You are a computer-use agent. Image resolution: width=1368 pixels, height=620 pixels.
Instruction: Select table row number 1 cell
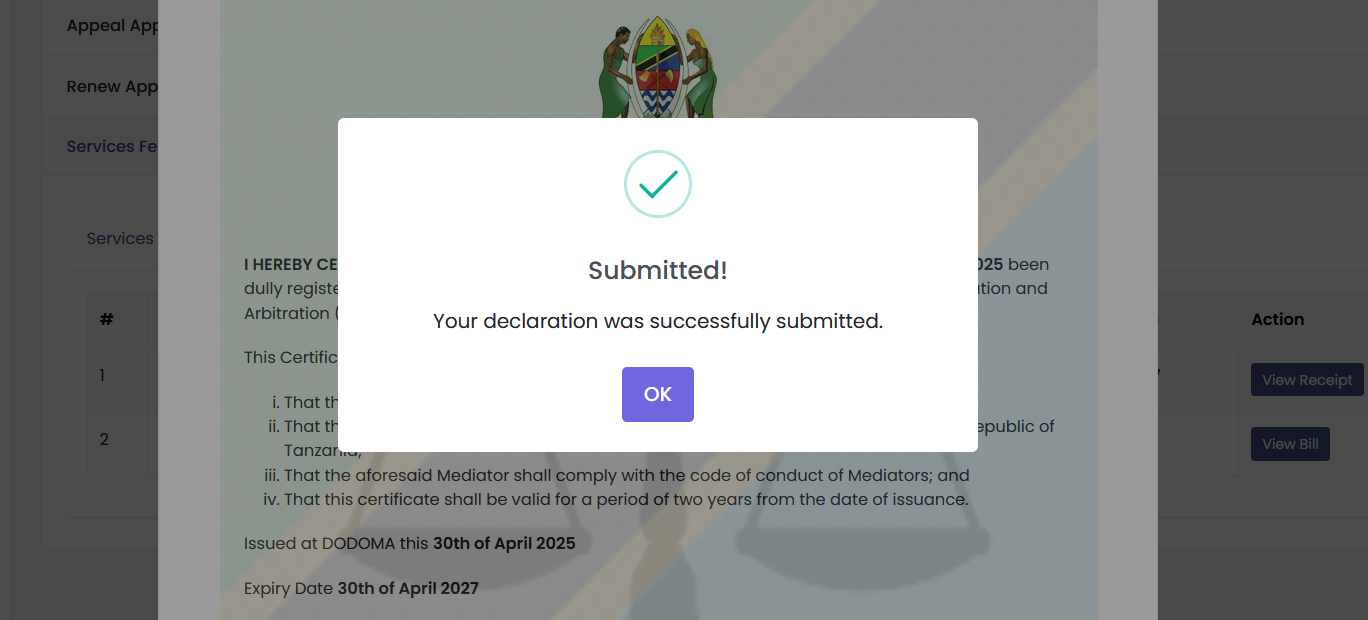[x=103, y=376]
